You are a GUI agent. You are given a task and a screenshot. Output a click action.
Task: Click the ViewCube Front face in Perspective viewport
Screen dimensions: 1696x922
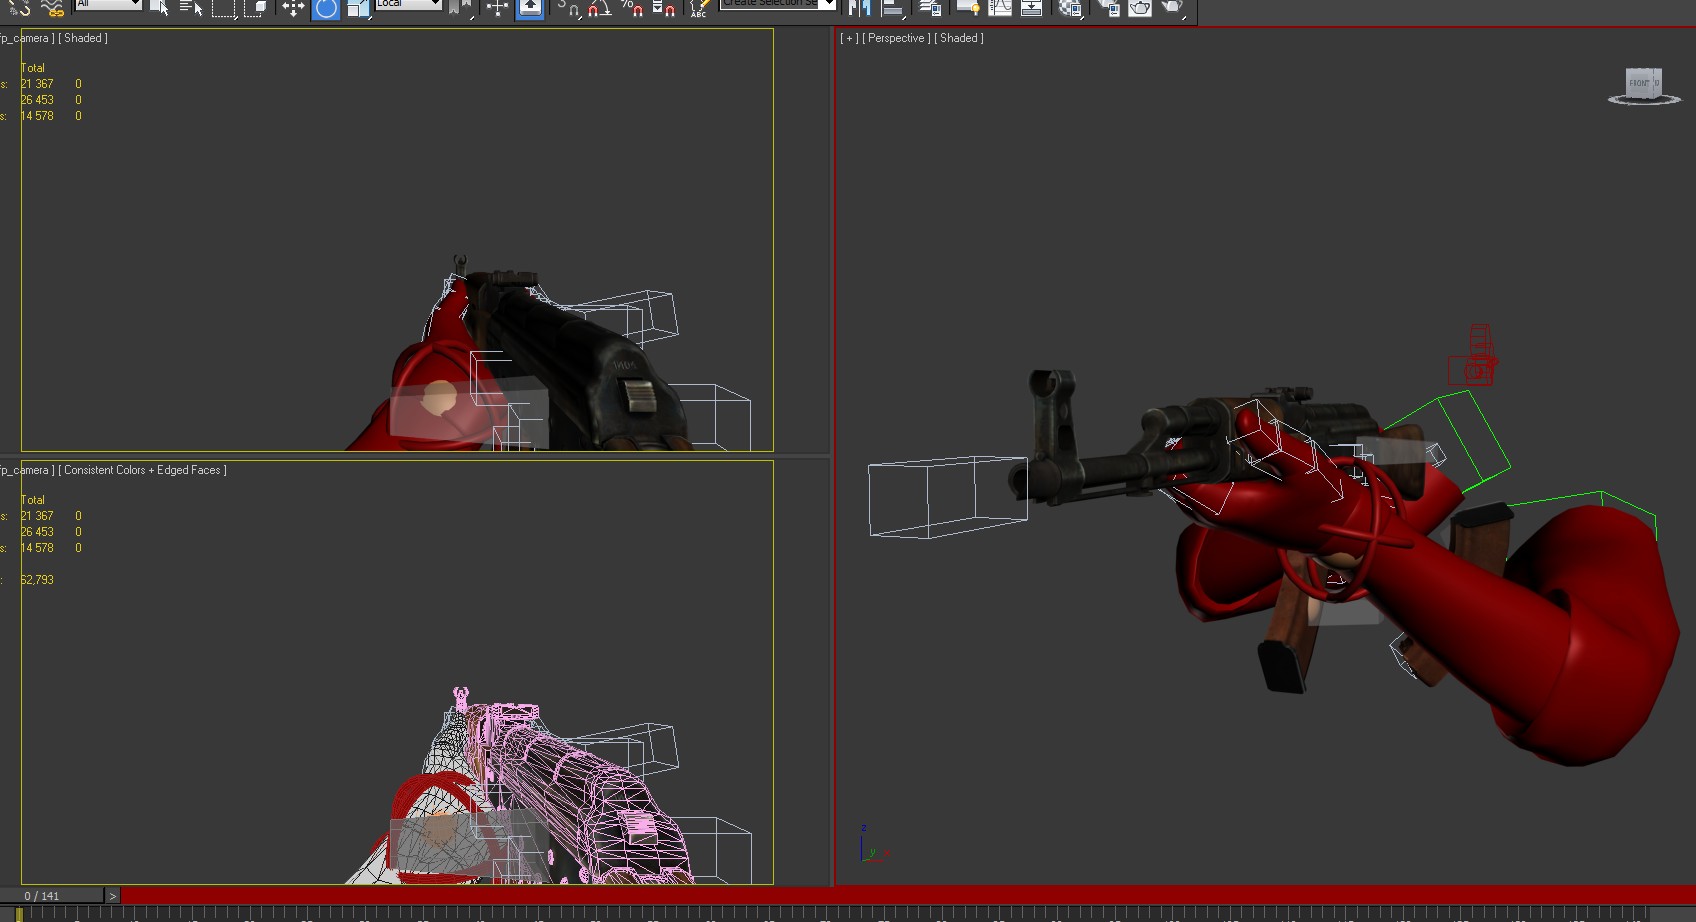click(x=1641, y=83)
